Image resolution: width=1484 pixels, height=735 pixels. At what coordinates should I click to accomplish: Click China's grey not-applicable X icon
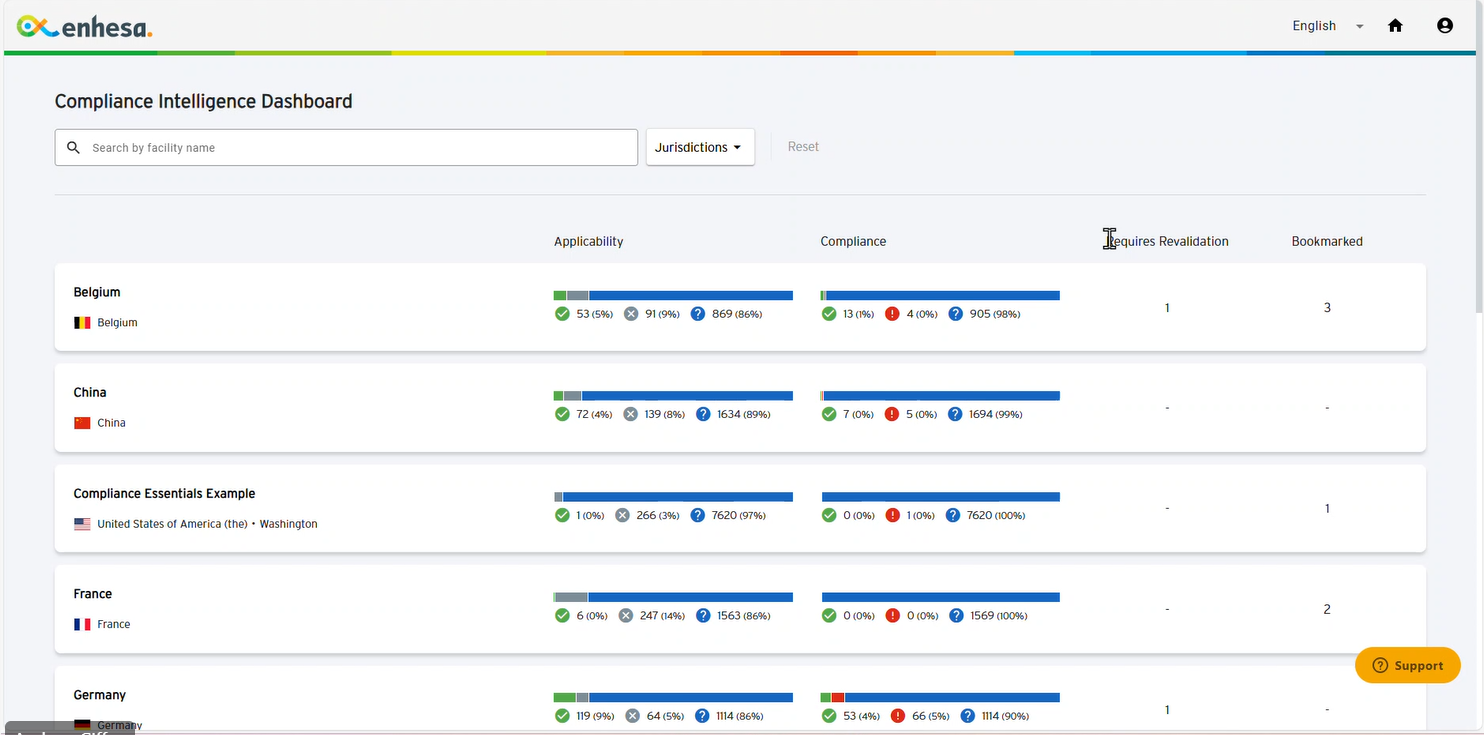630,414
